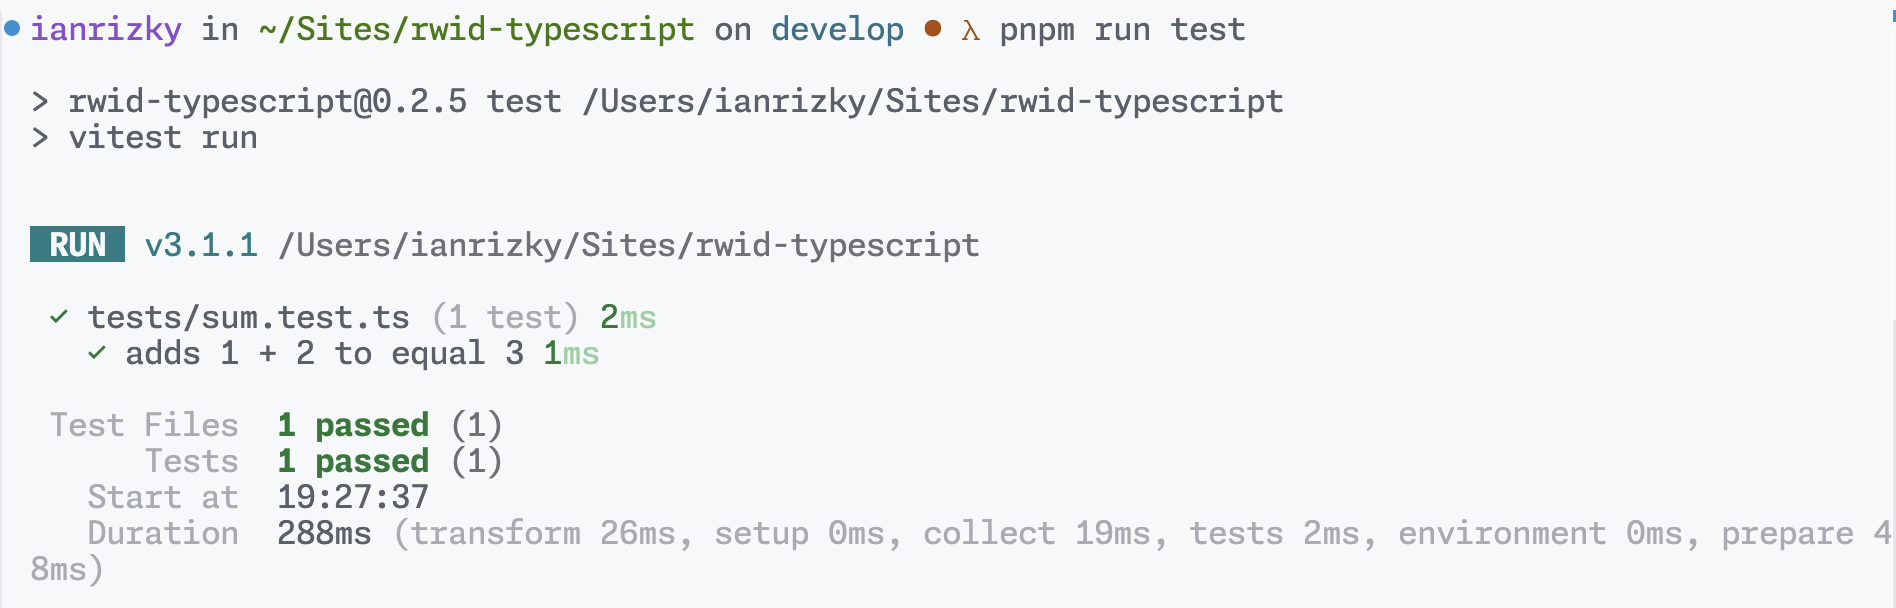Click the blue status dot before ianrizky

coord(12,29)
